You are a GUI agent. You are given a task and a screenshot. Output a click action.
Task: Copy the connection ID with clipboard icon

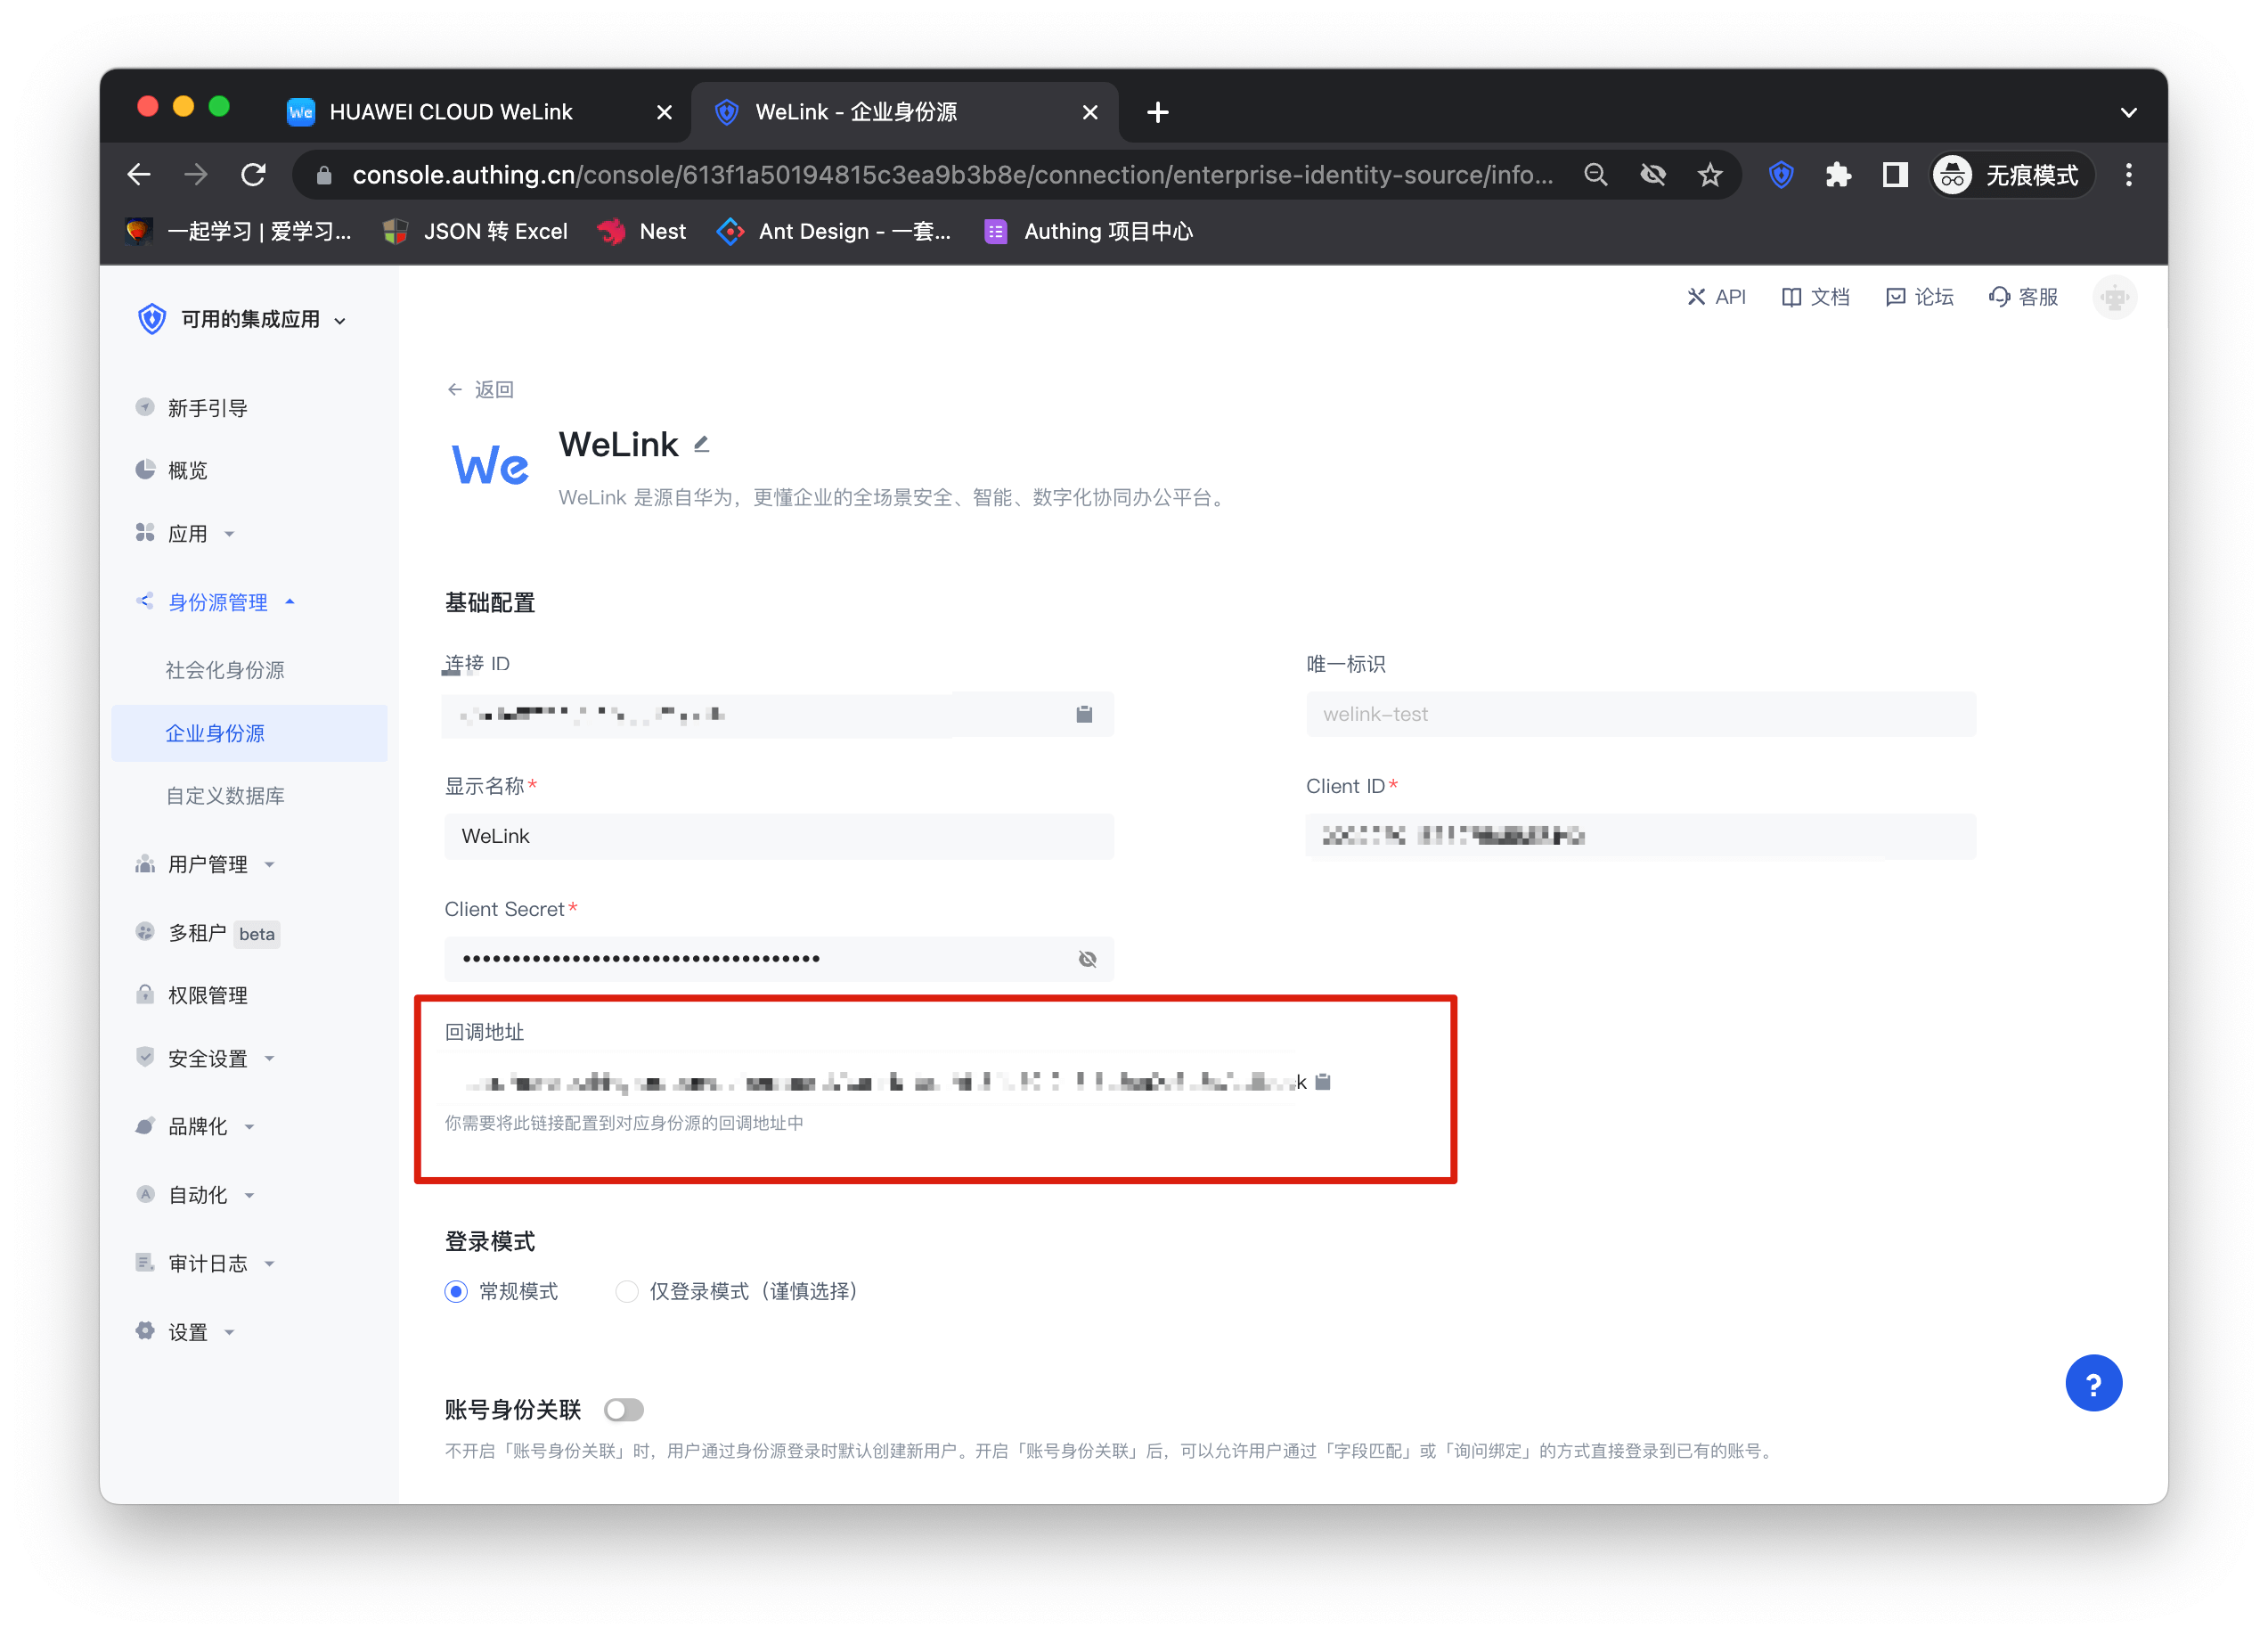(x=1083, y=714)
